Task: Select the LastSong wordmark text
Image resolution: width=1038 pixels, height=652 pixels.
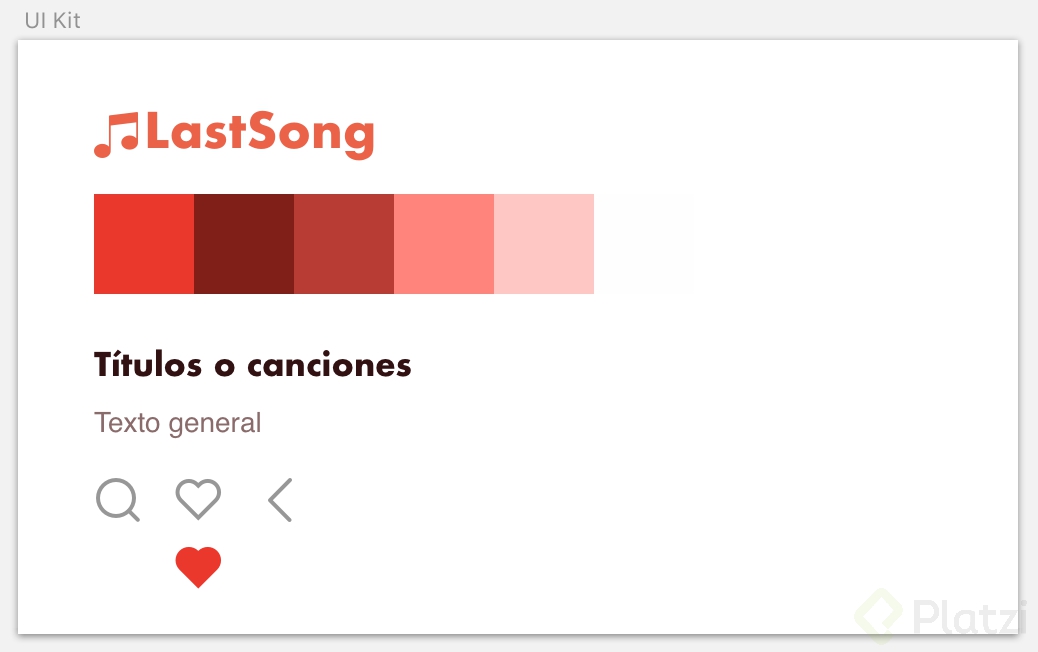Action: click(x=260, y=134)
